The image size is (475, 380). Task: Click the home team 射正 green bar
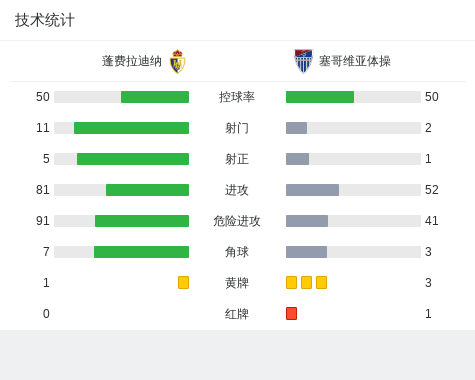tap(133, 159)
